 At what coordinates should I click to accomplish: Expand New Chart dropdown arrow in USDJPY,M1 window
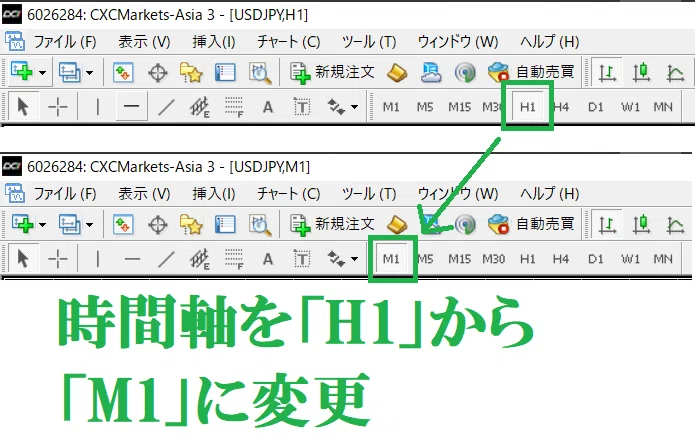[x=43, y=224]
